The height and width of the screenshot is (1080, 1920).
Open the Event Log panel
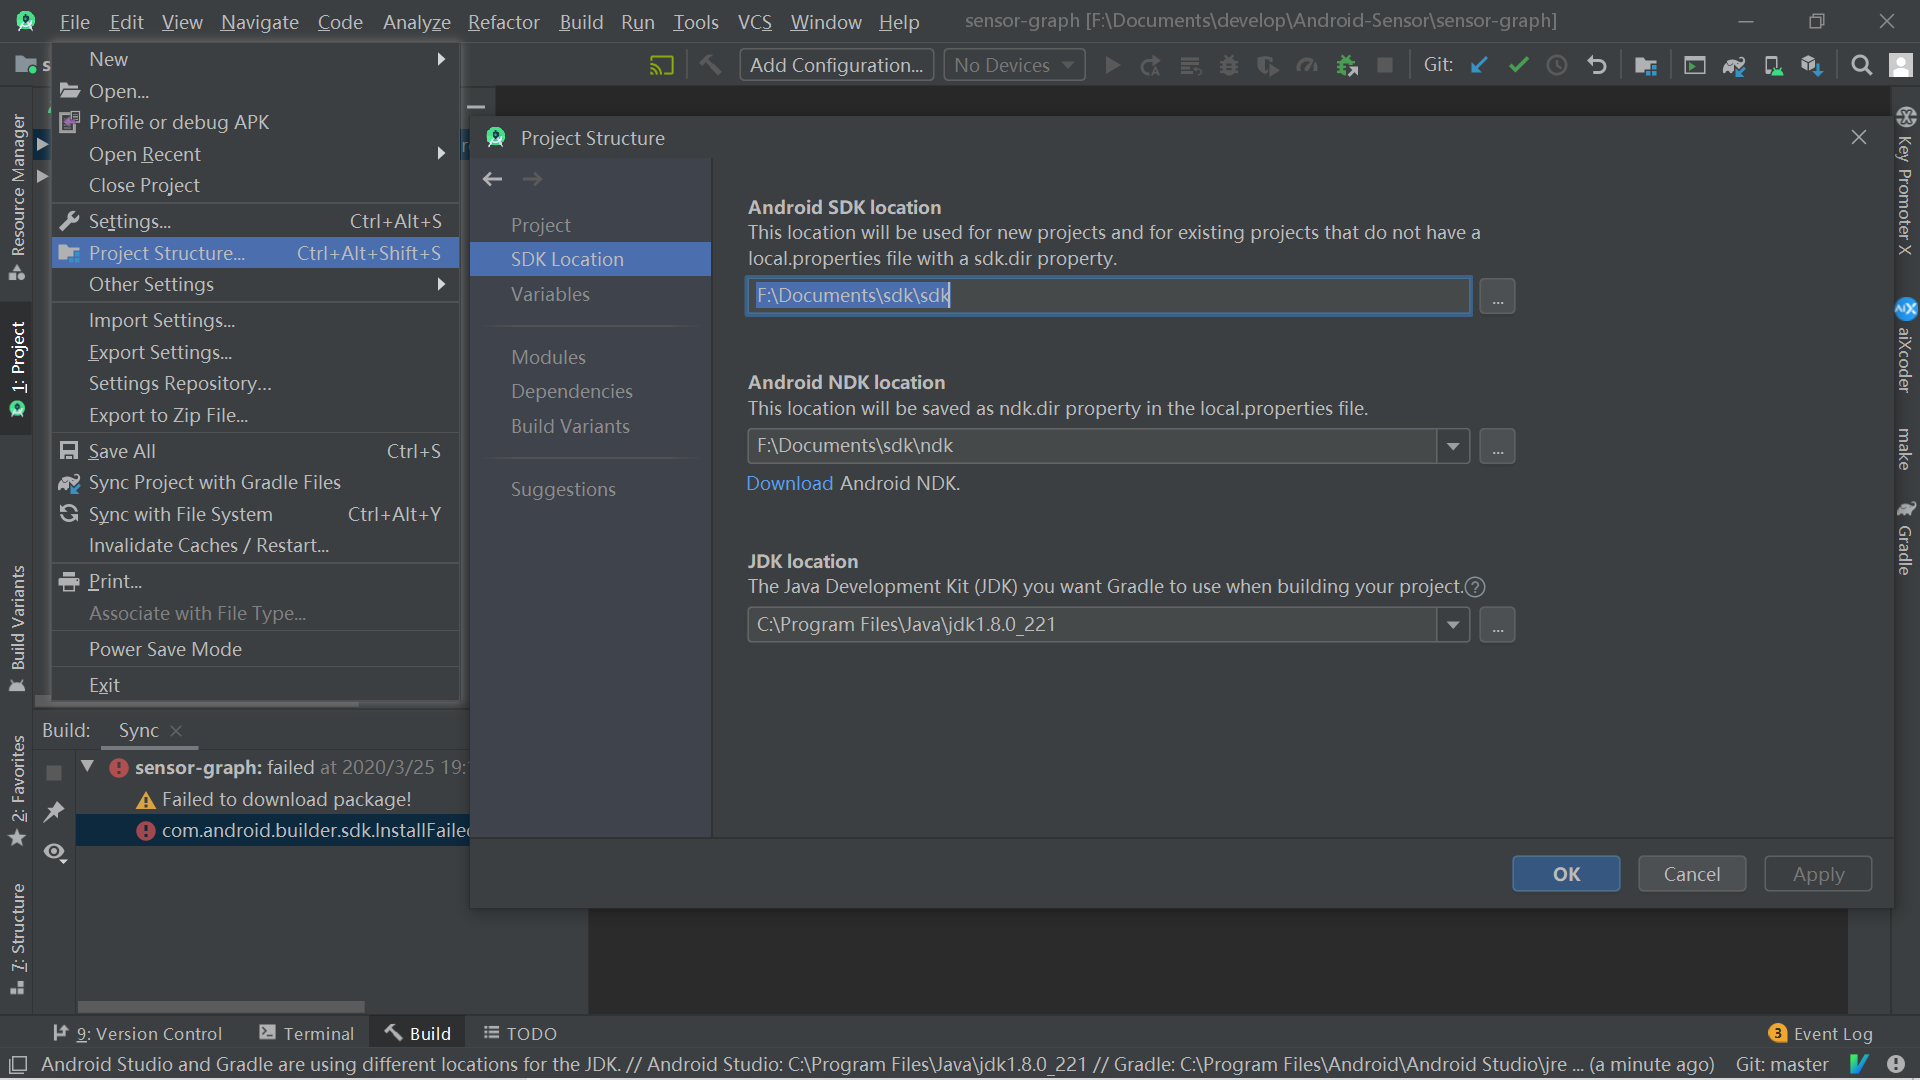pos(1820,1033)
